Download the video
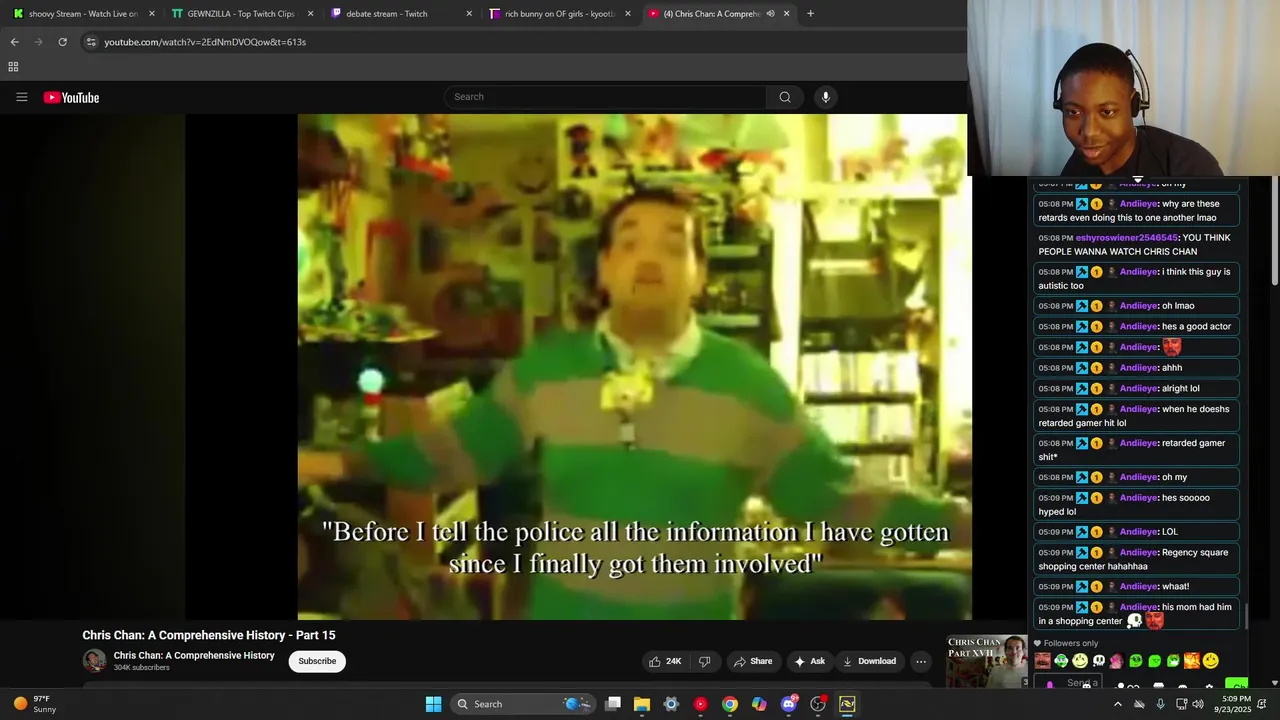This screenshot has width=1280, height=720. (x=869, y=661)
